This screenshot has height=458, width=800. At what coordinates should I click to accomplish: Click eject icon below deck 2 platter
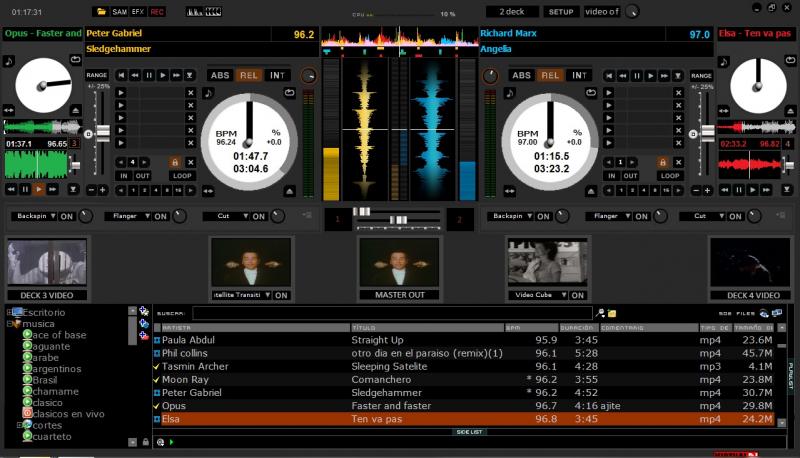pyautogui.click(x=591, y=191)
